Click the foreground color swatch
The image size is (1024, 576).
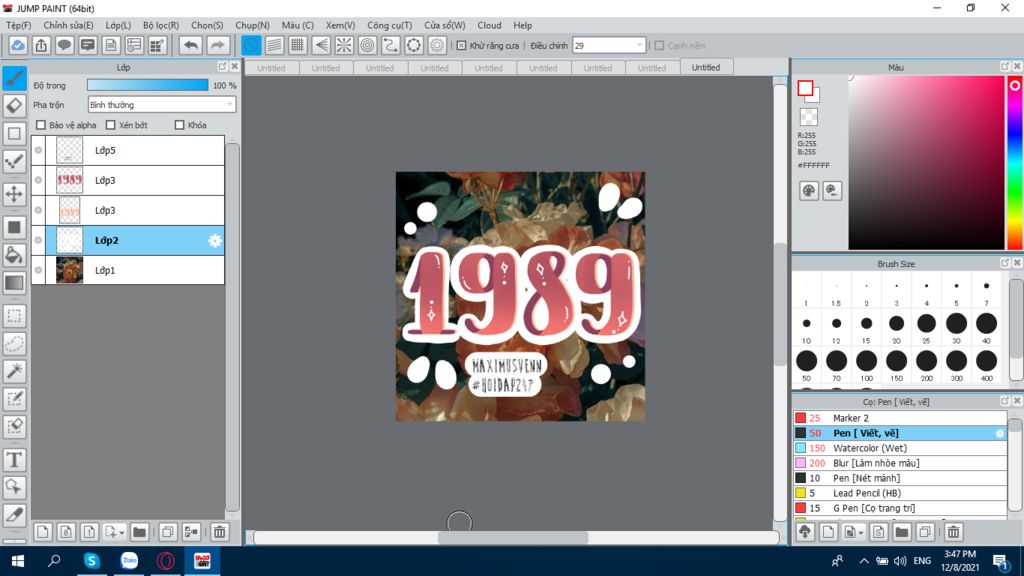coord(805,88)
